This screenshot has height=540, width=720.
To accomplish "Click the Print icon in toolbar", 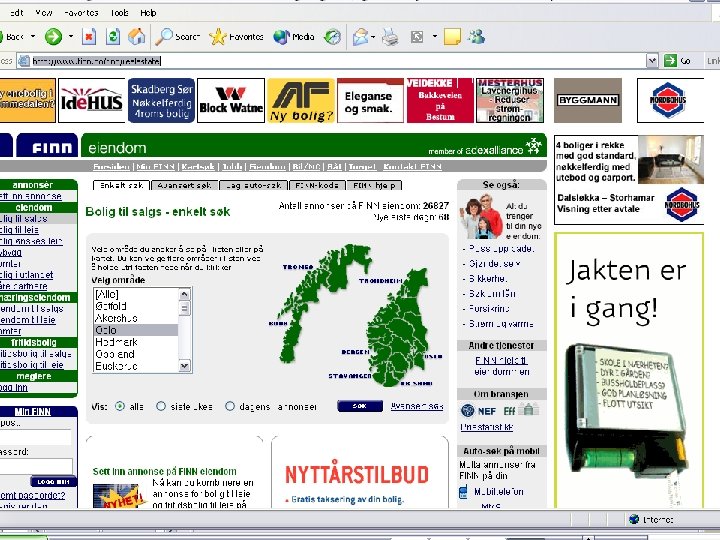I will (x=390, y=36).
